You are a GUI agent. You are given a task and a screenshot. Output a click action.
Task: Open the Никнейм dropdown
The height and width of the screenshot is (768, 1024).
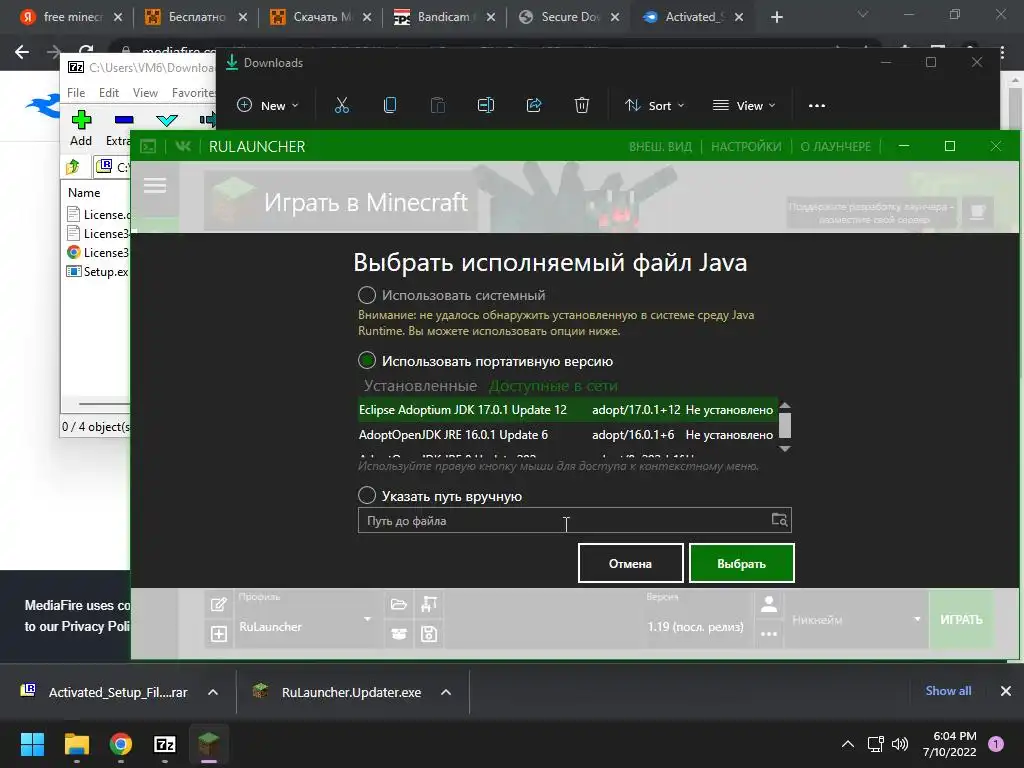(x=856, y=619)
